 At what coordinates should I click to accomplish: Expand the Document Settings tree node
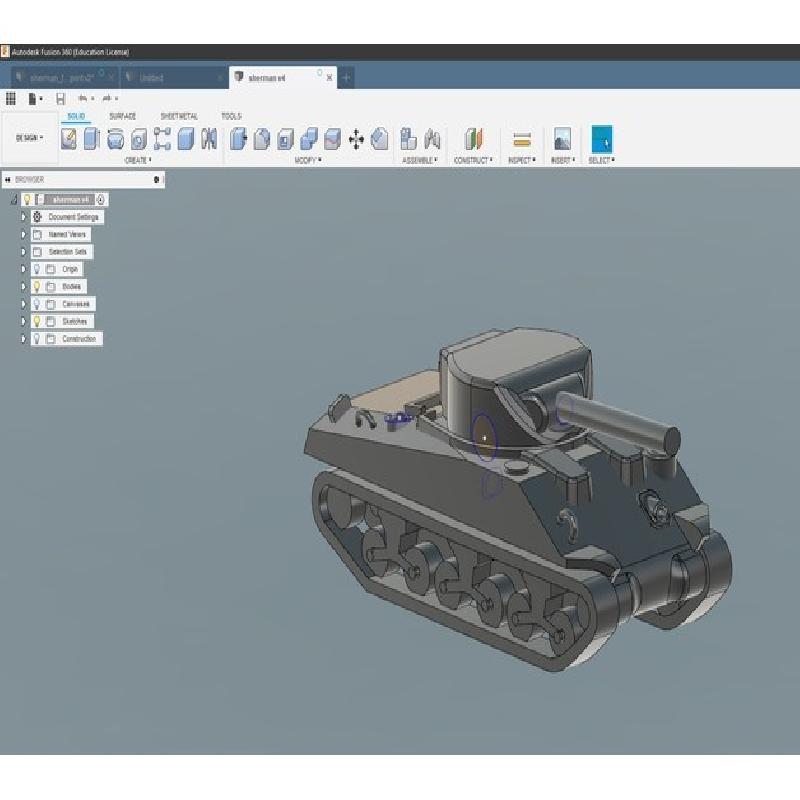click(24, 217)
